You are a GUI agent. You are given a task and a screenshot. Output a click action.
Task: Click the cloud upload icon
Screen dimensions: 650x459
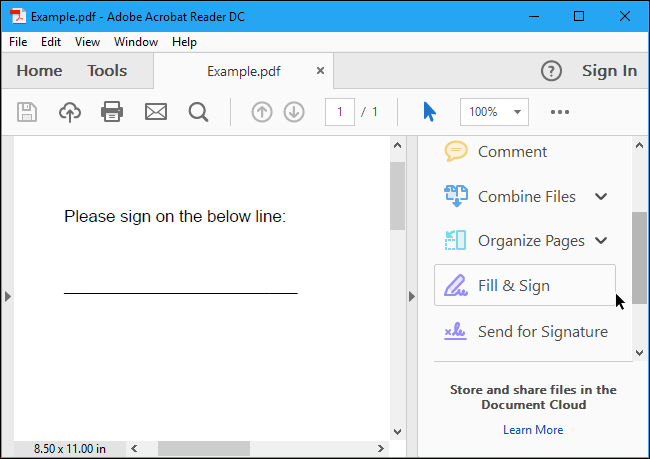click(x=70, y=112)
